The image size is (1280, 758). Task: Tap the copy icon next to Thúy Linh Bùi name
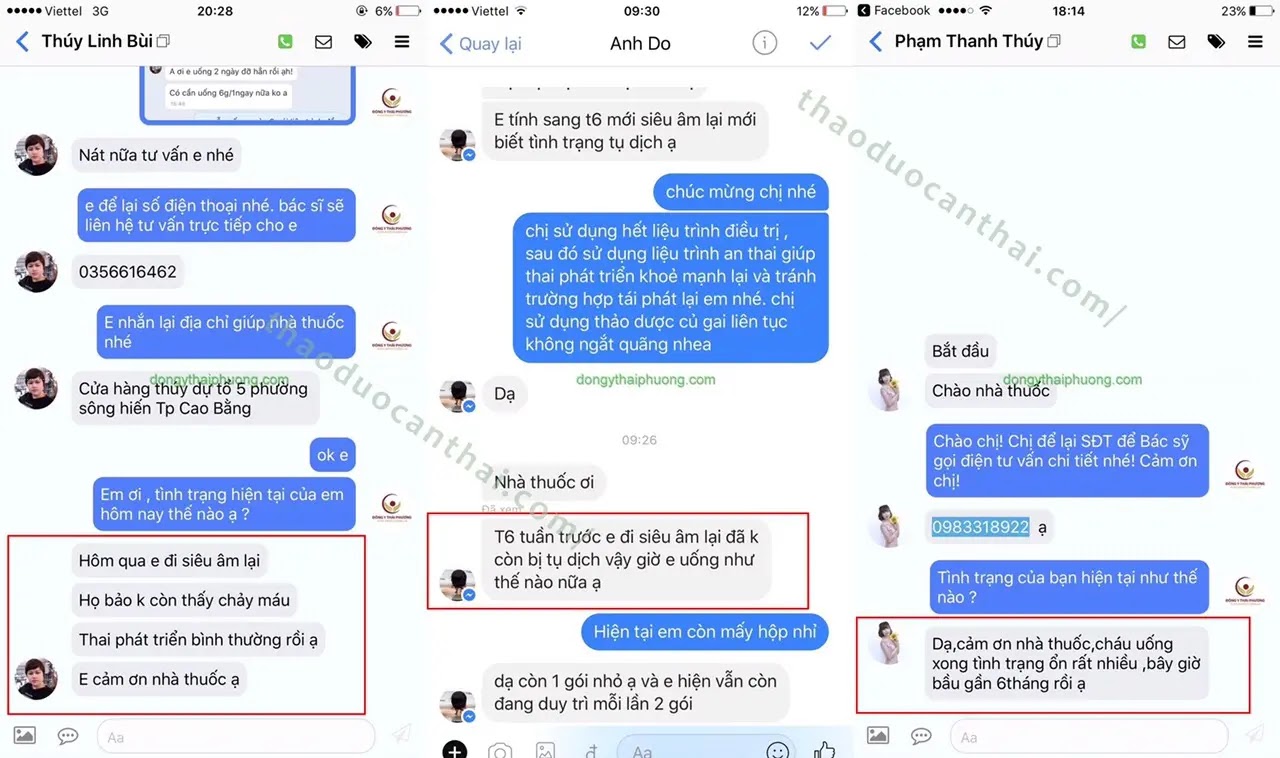click(163, 42)
